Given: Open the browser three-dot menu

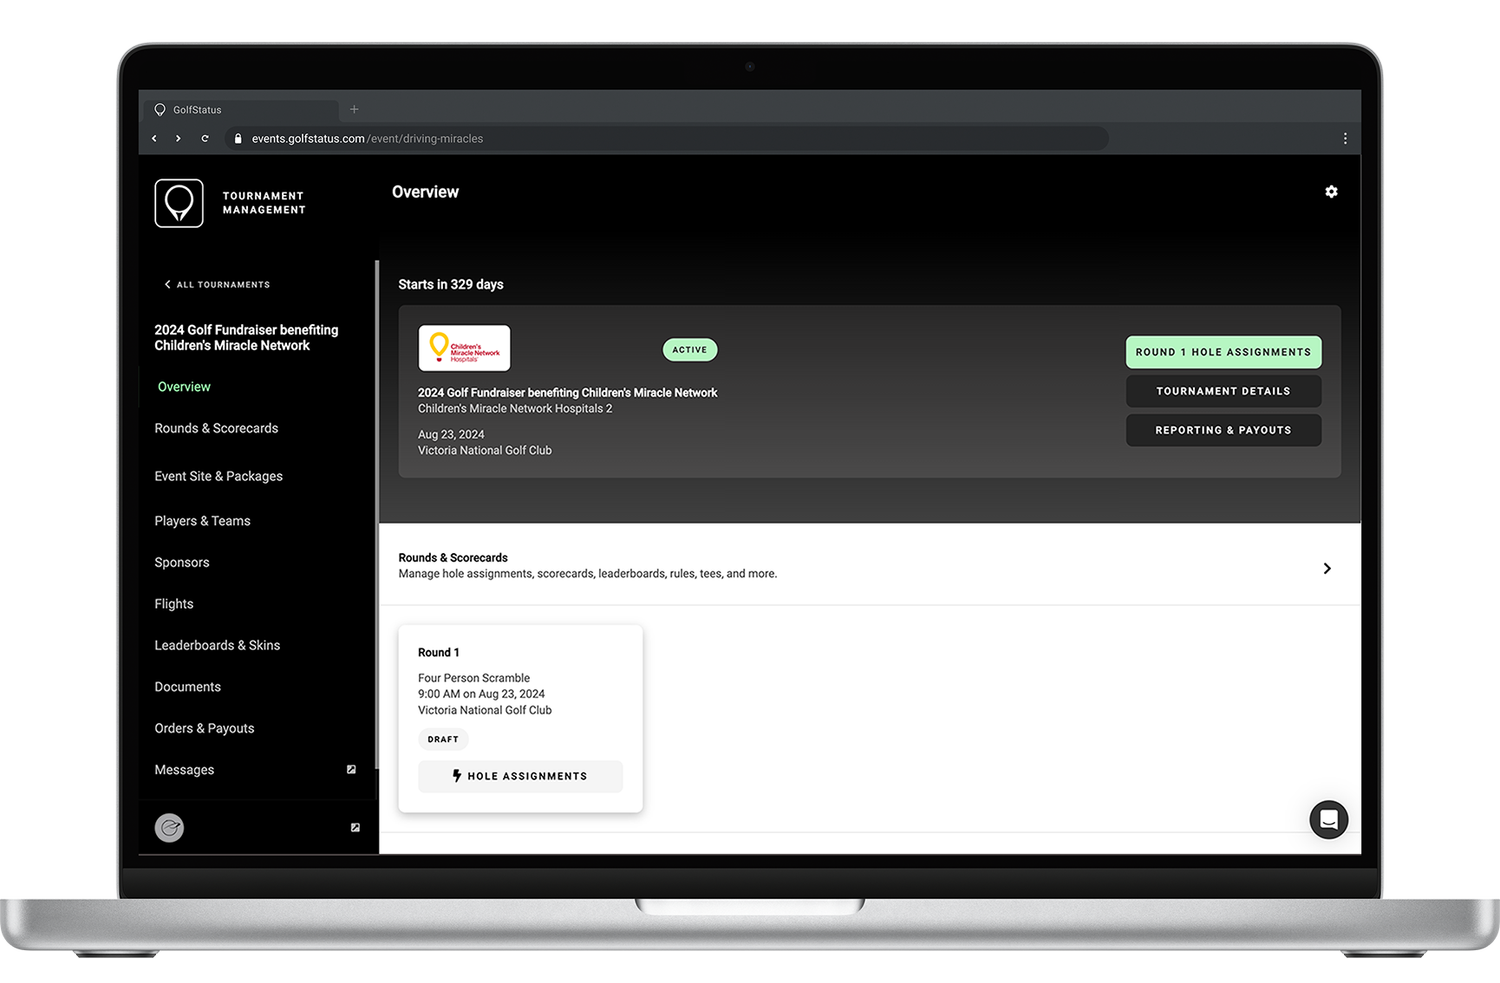Looking at the screenshot, I should pos(1345,138).
